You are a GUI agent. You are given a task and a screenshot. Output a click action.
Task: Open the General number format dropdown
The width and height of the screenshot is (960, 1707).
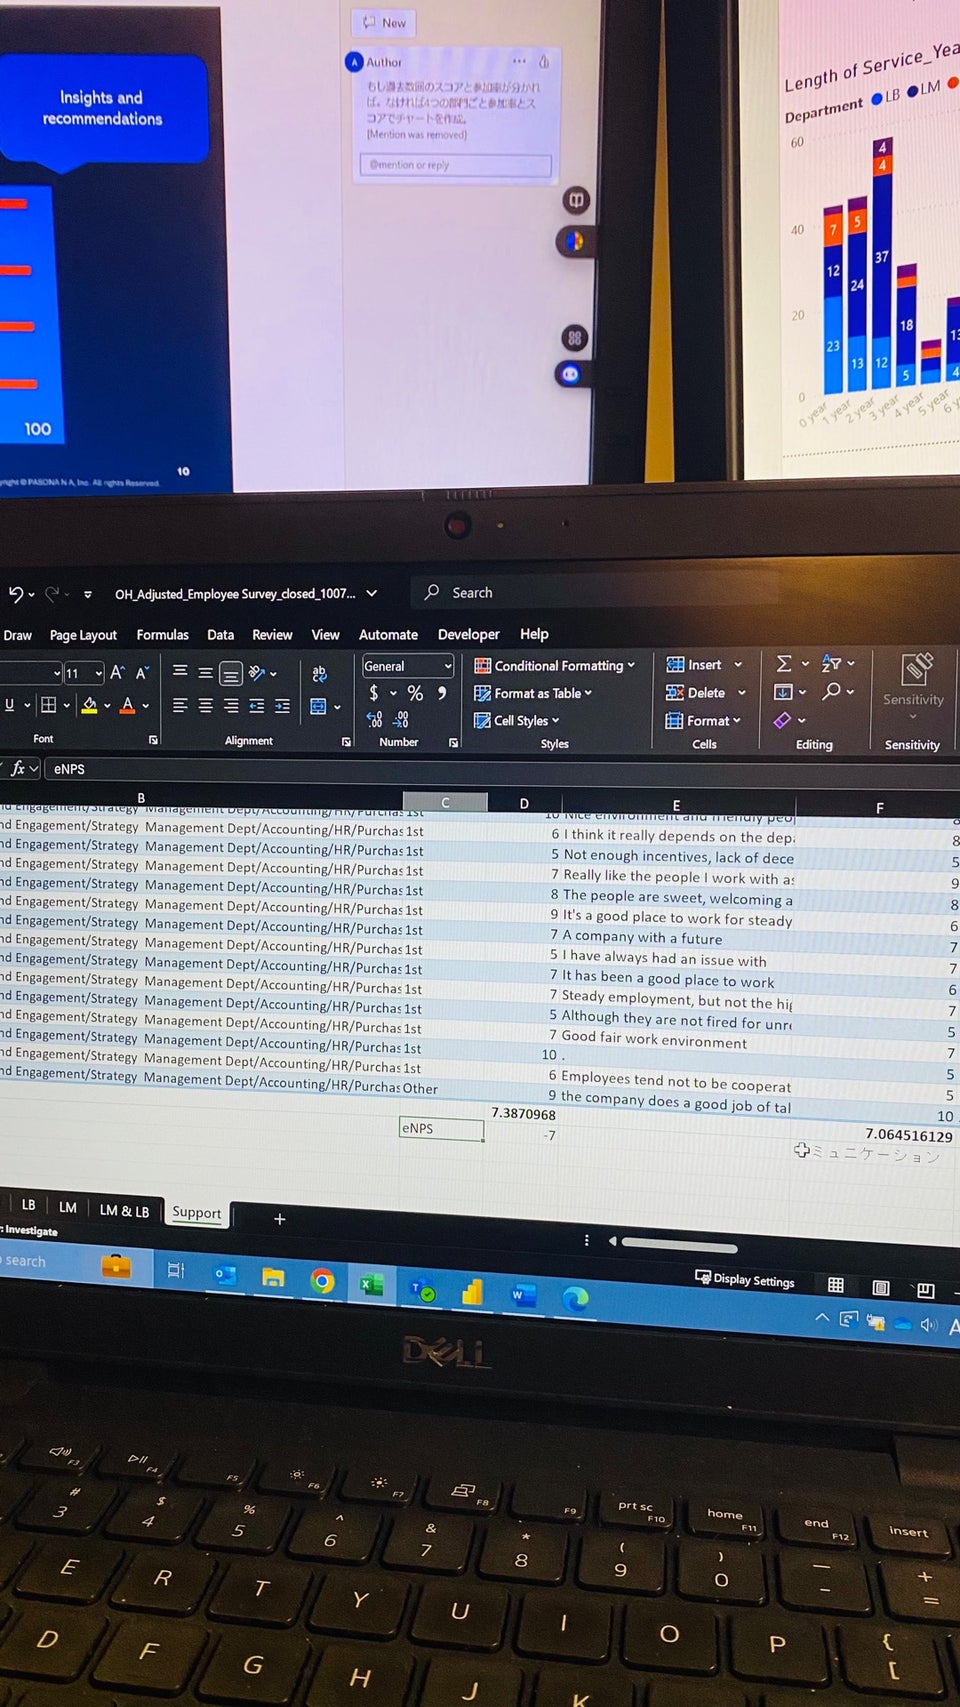[408, 666]
